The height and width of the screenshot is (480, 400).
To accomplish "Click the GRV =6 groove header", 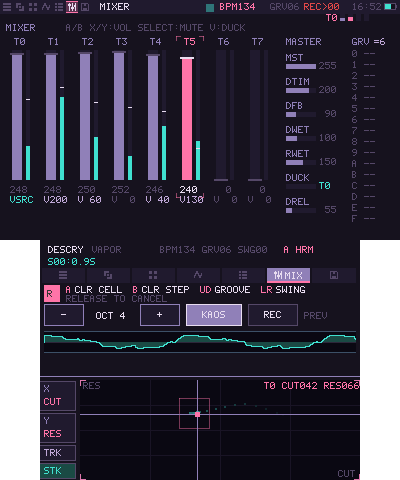I will click(x=368, y=42).
